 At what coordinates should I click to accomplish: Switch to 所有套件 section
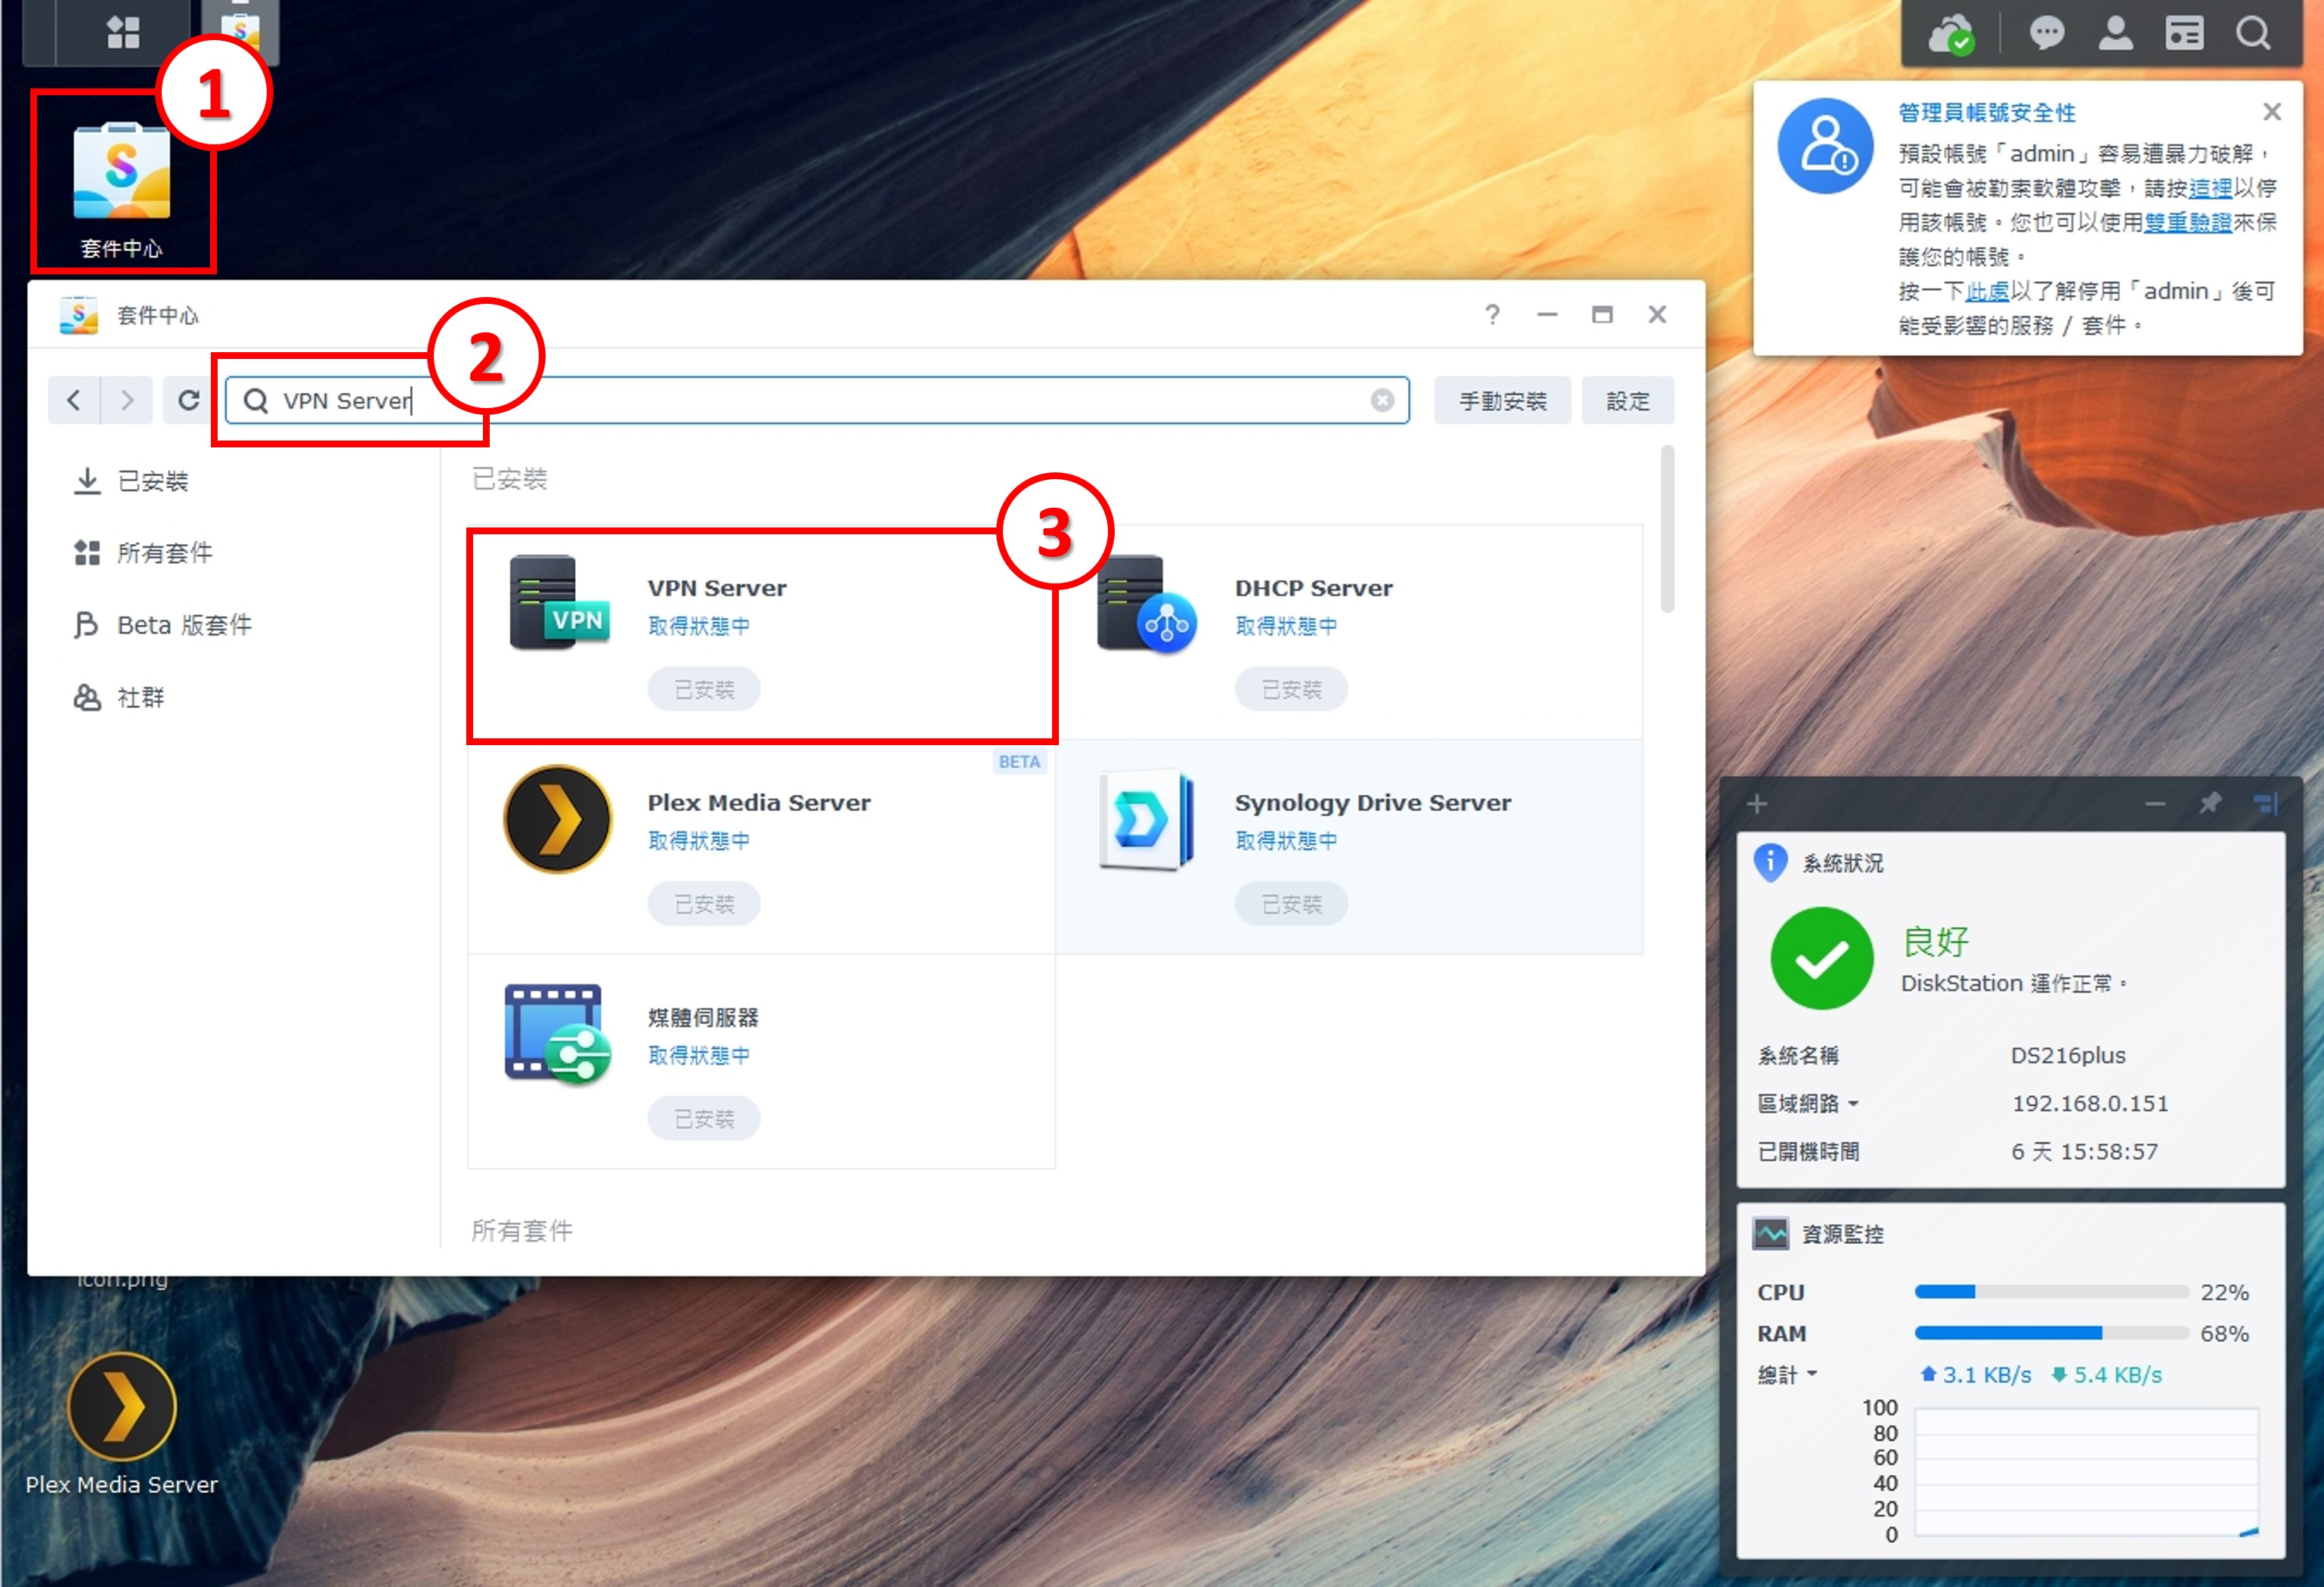tap(164, 552)
